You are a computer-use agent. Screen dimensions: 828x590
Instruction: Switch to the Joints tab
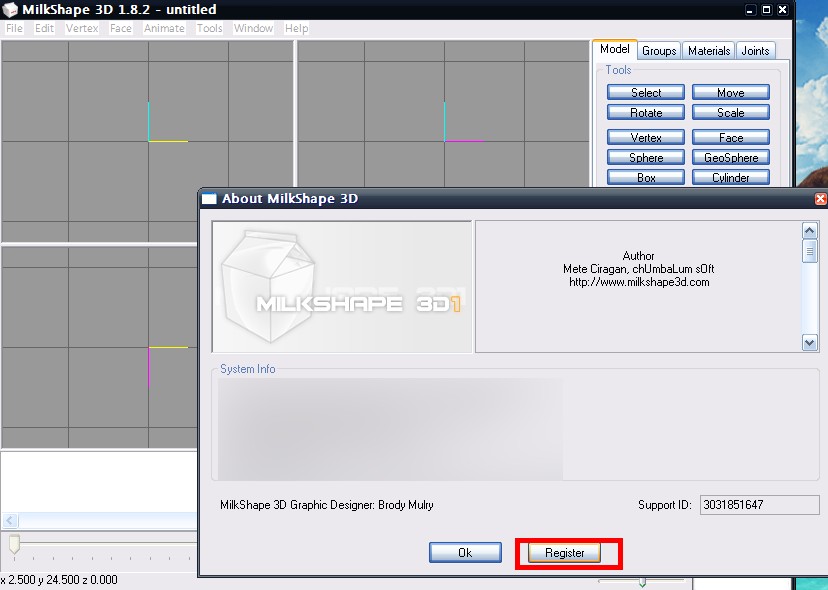756,51
